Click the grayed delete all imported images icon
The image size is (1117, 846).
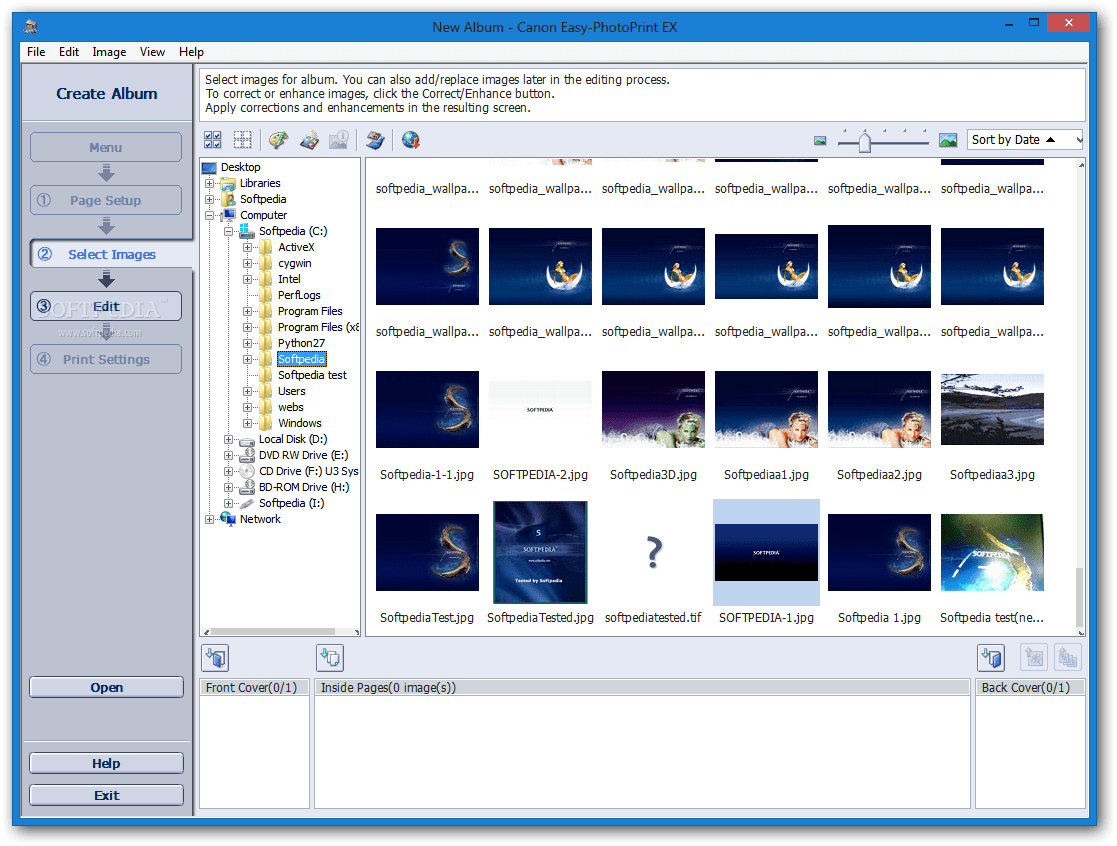coord(1067,657)
